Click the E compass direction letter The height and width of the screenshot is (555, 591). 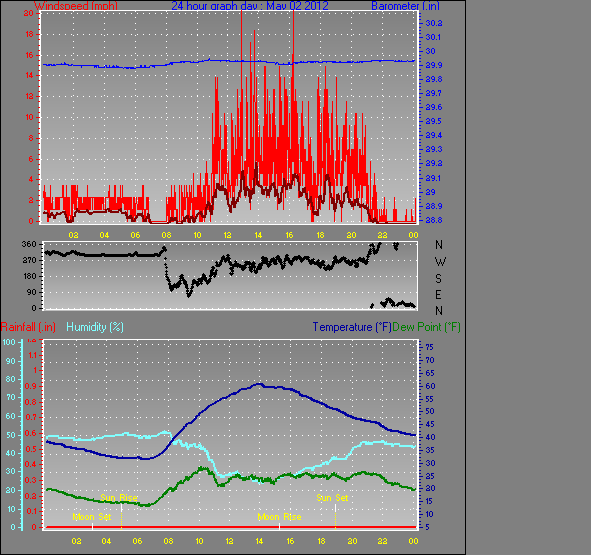438,295
